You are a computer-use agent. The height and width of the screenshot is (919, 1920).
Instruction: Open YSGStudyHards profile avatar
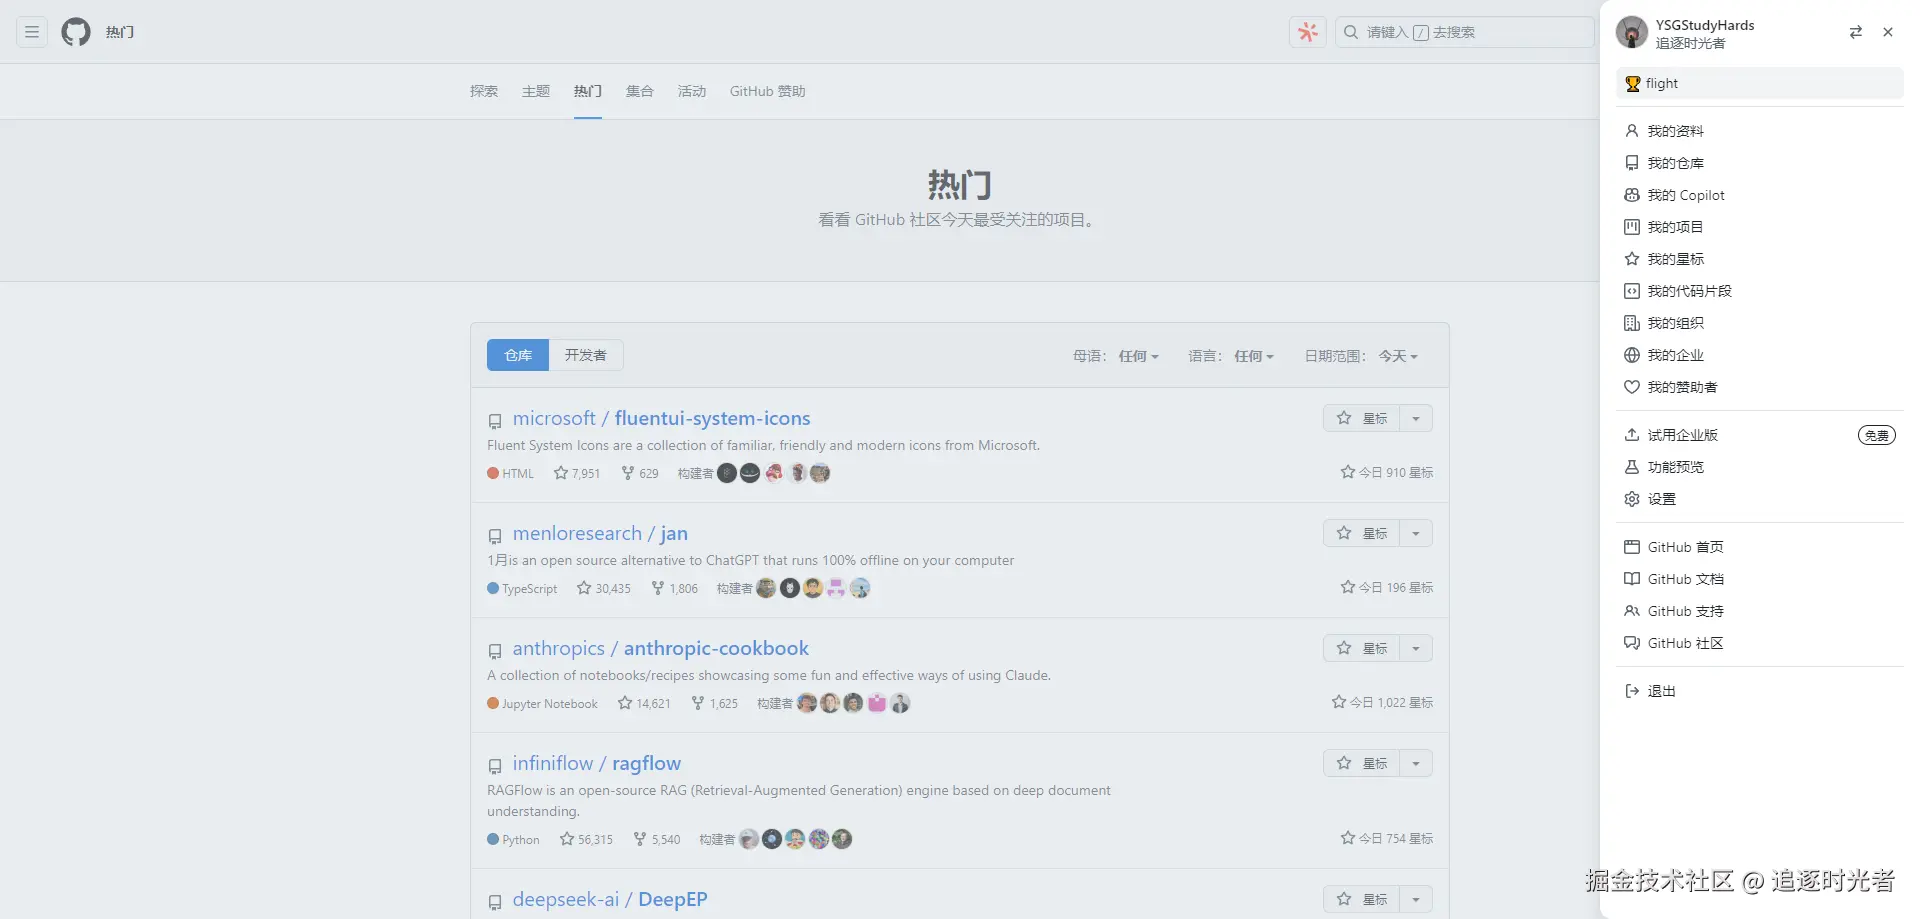1632,32
